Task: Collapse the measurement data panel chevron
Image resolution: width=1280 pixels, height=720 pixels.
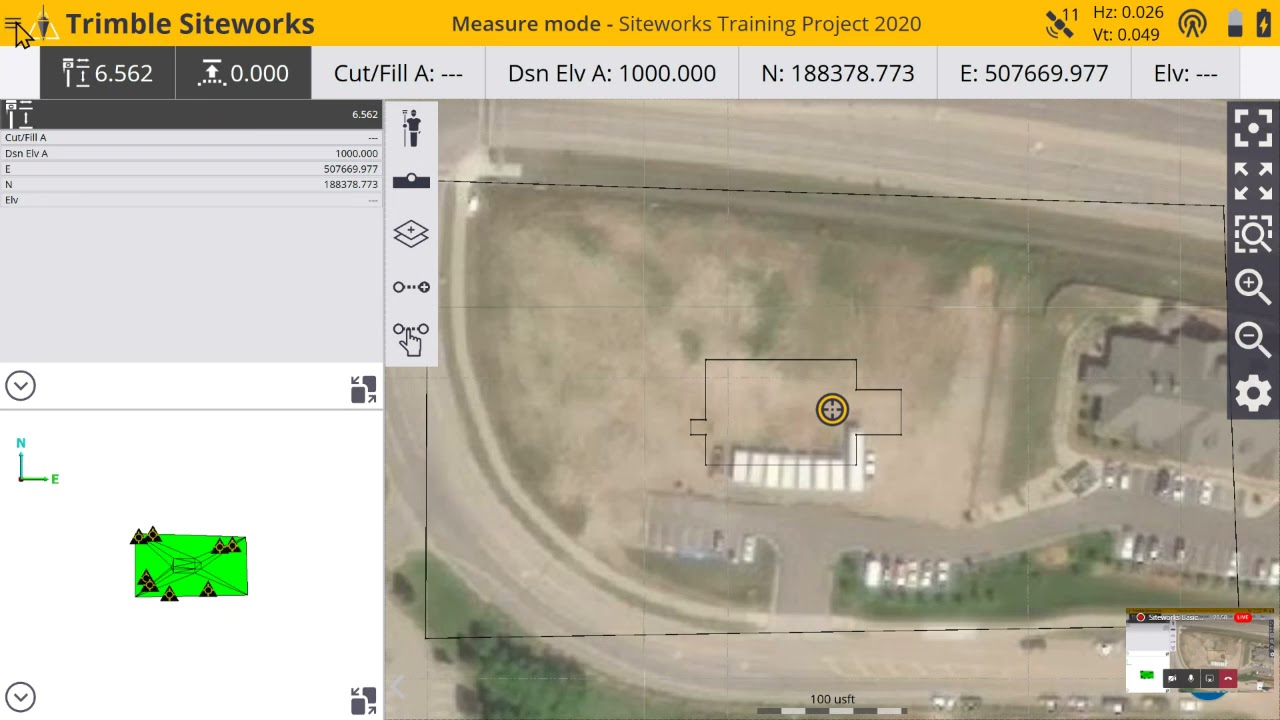Action: coord(20,385)
